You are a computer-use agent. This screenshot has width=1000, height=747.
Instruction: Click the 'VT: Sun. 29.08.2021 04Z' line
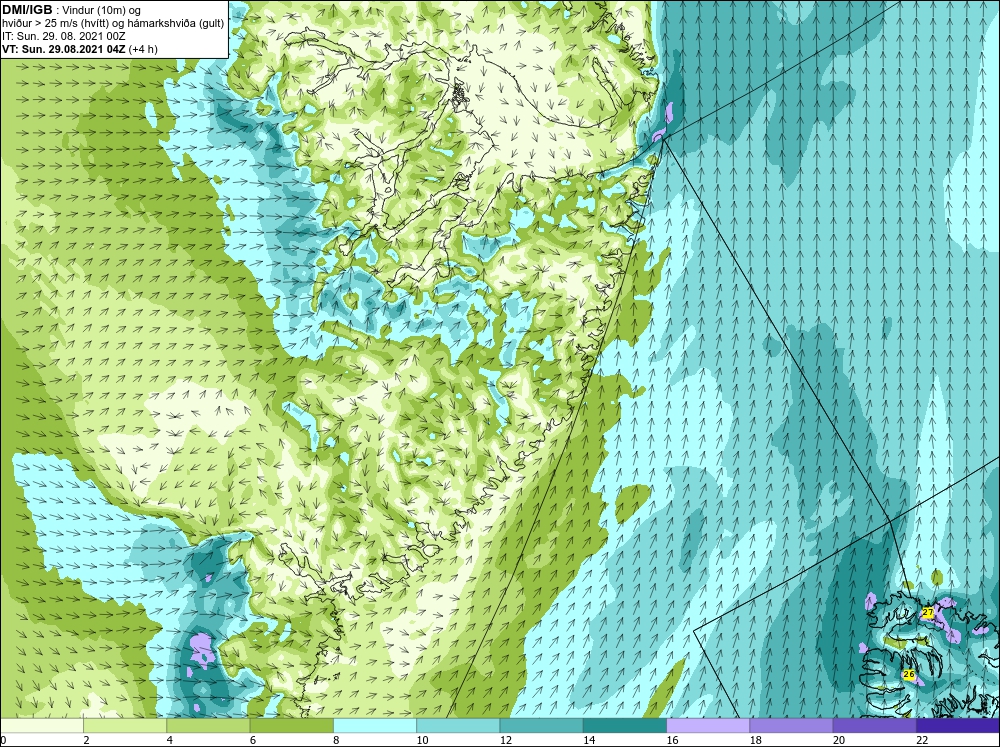(64, 49)
